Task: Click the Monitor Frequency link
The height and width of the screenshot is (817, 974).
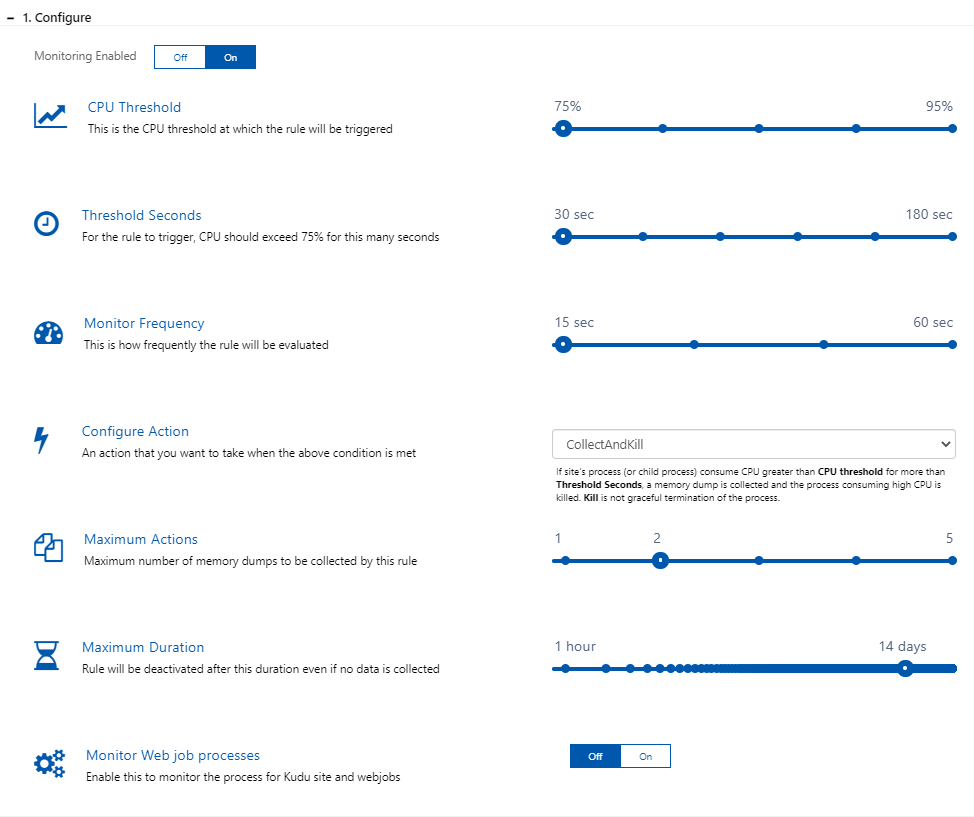Action: (144, 323)
